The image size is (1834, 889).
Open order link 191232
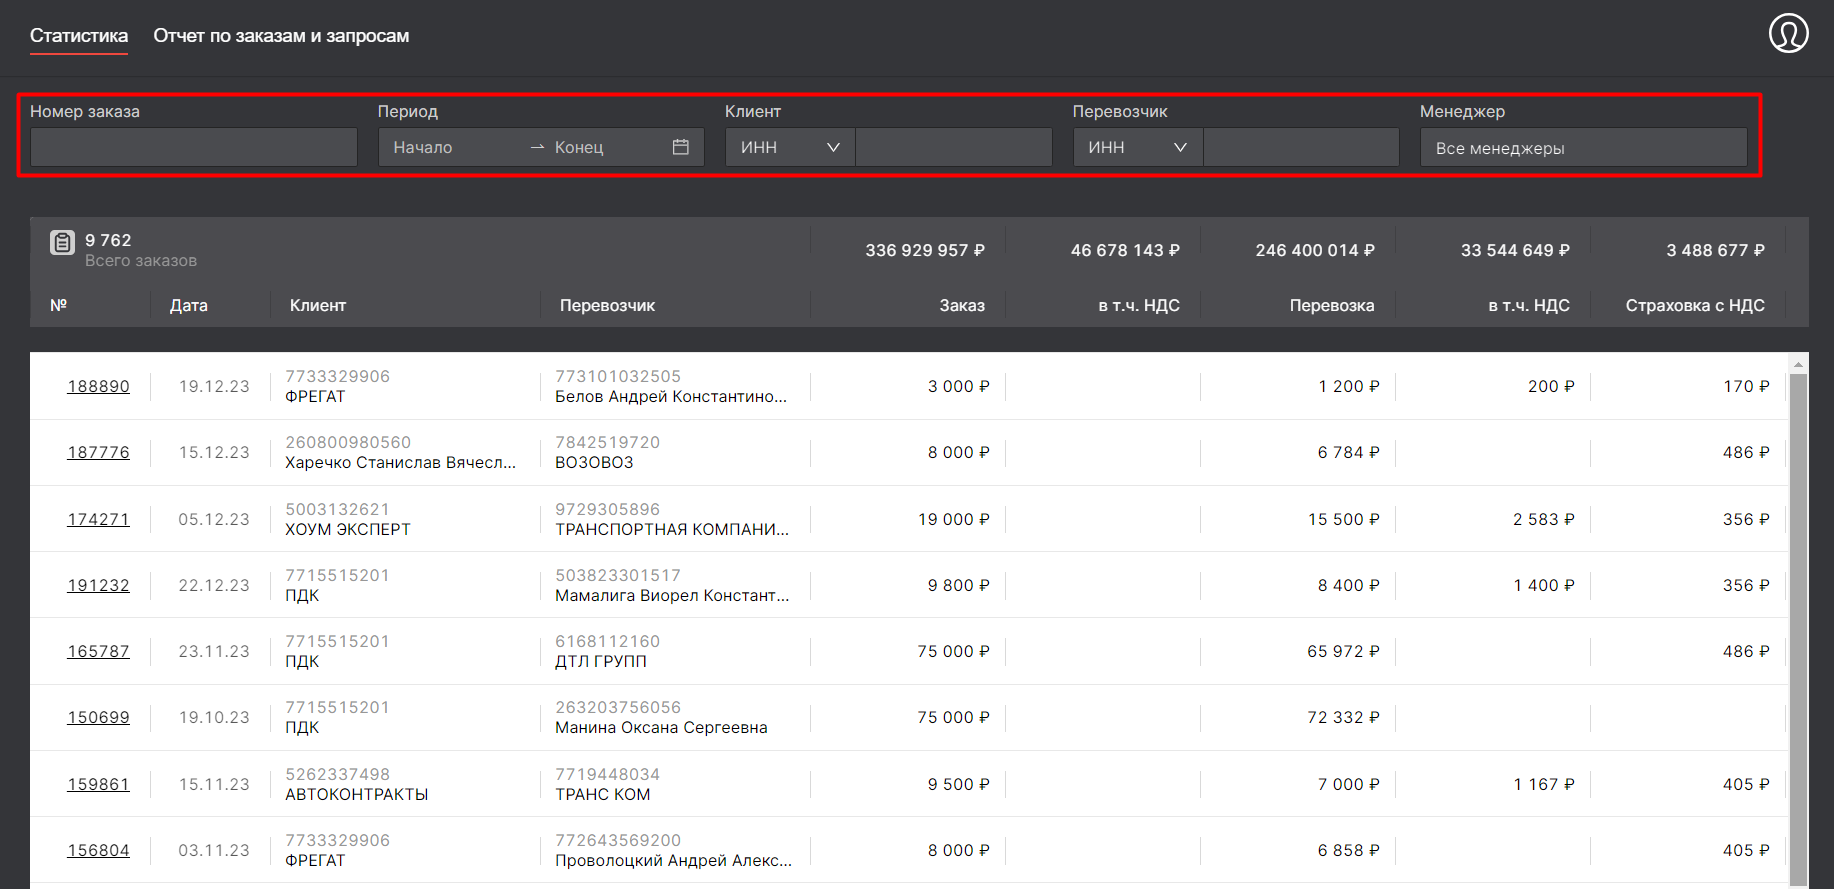click(x=98, y=585)
